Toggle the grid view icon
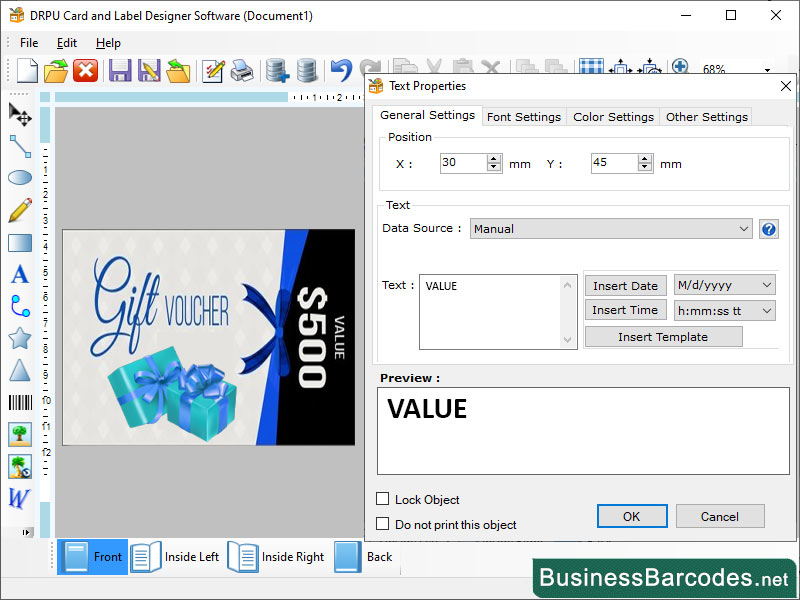 click(592, 66)
